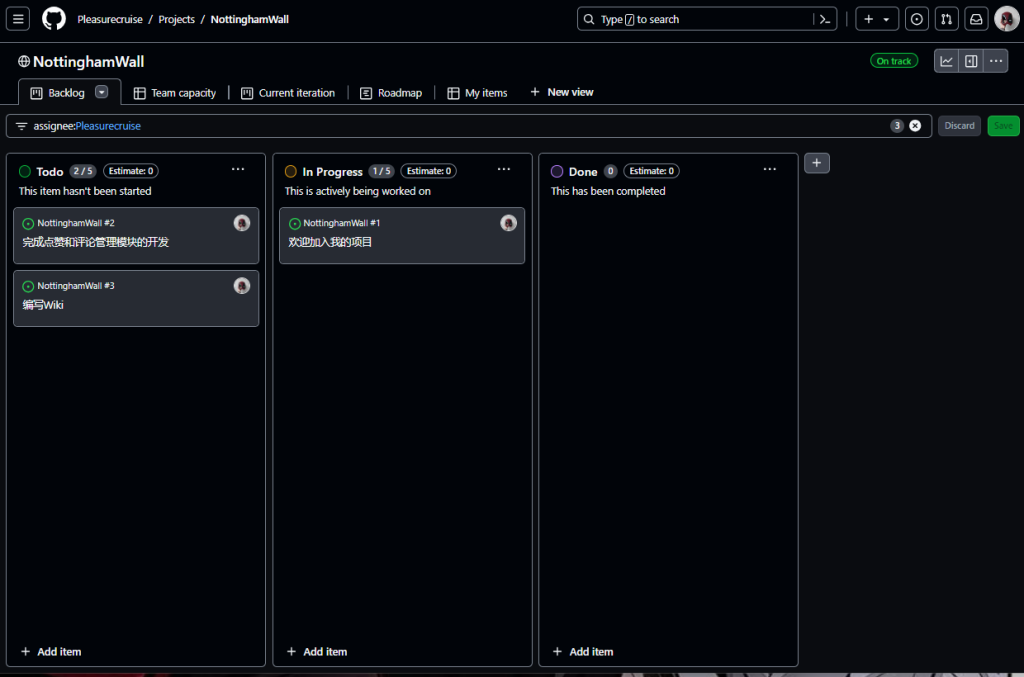The image size is (1024, 677).
Task: Open Backlog view options dropdown
Action: tap(101, 92)
